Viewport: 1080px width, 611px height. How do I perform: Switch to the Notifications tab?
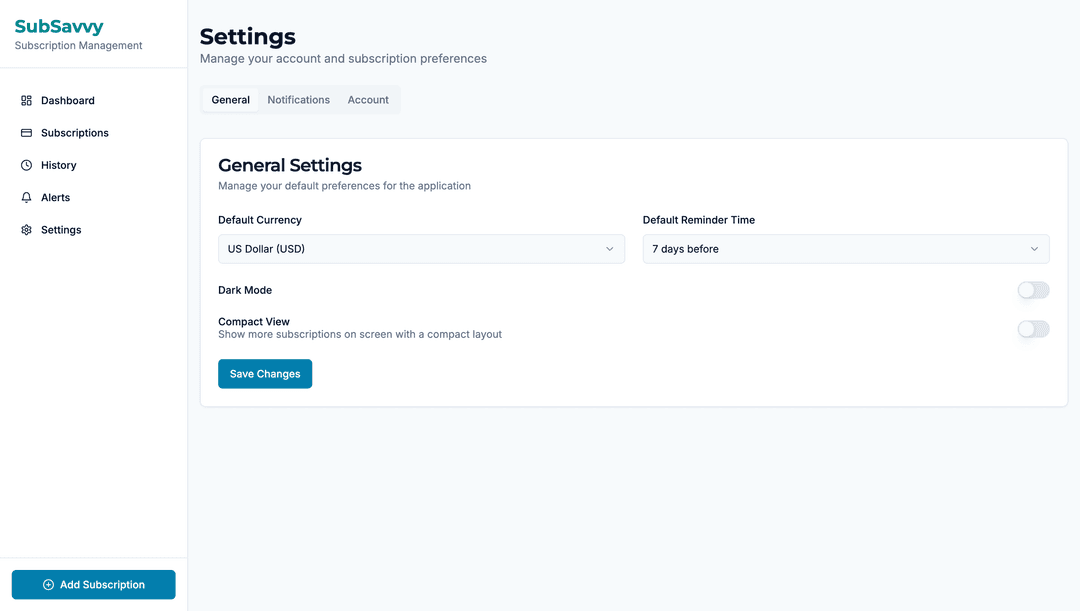[298, 99]
